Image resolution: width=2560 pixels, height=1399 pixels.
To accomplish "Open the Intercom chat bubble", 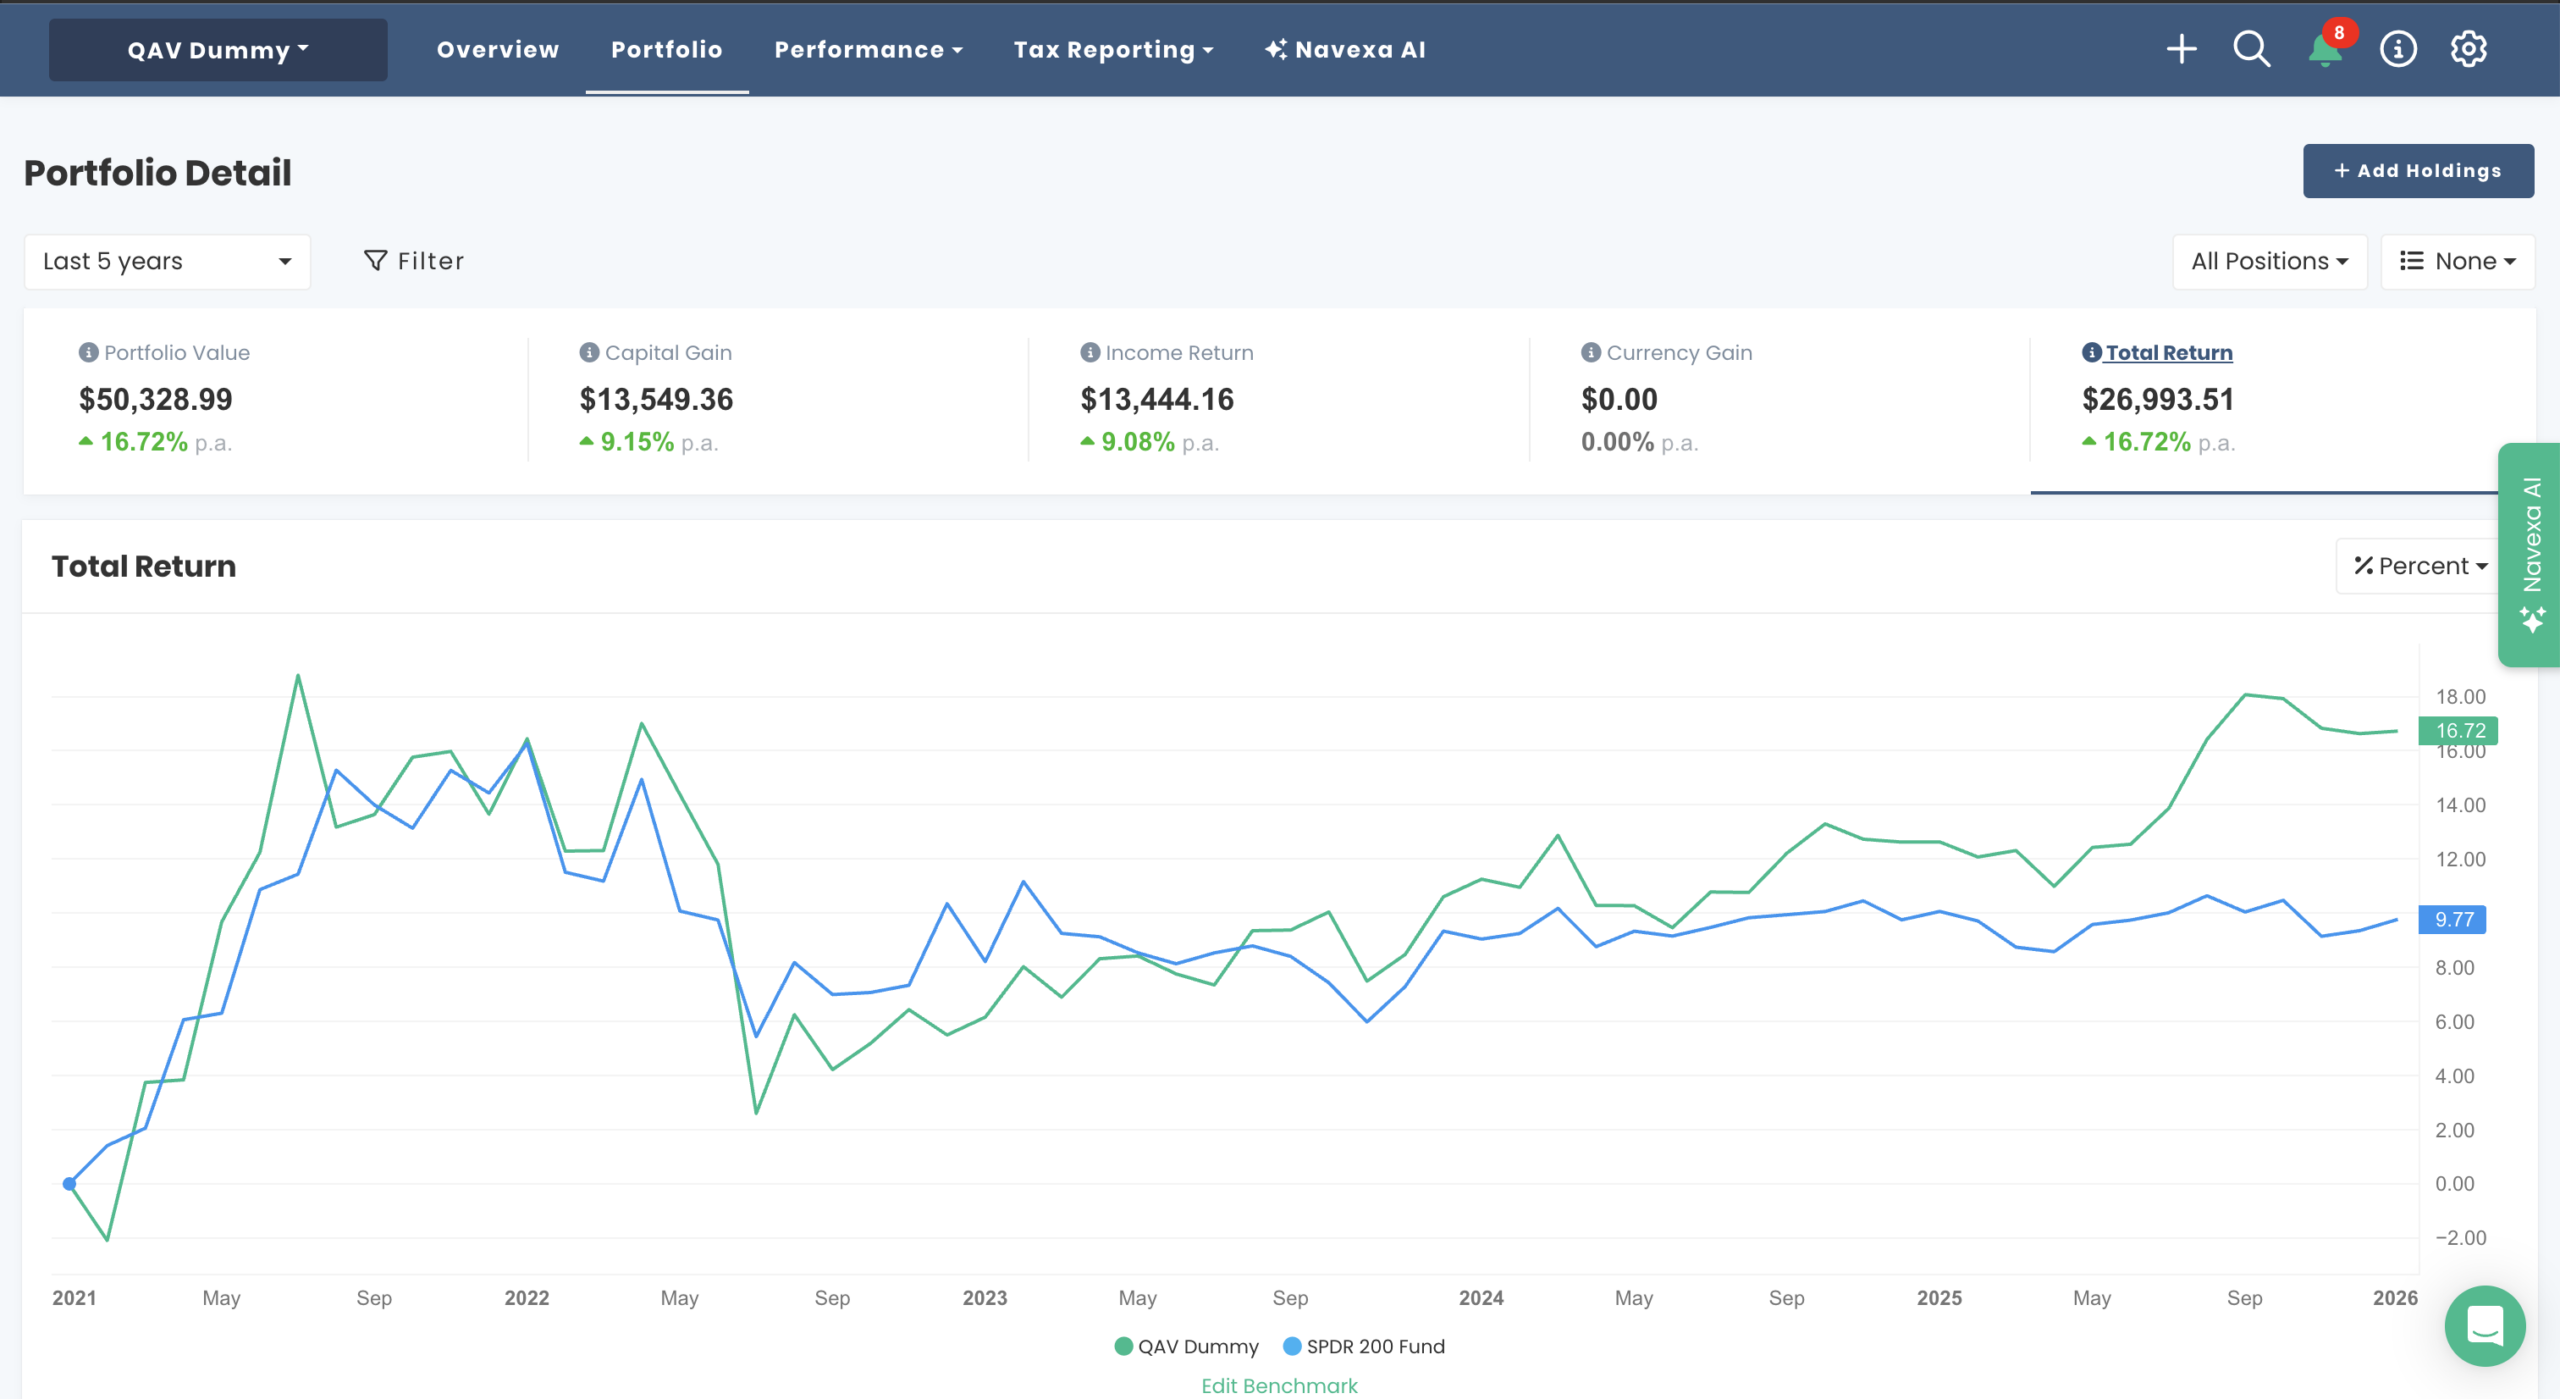I will click(x=2486, y=1326).
